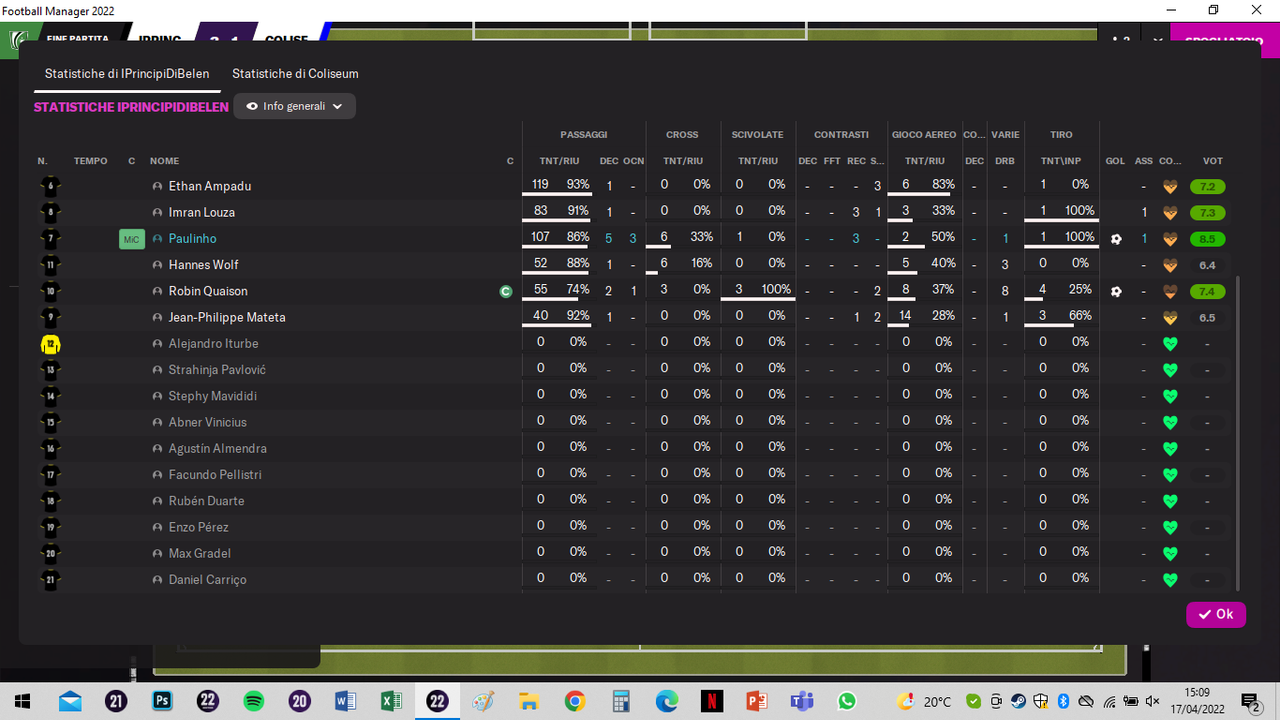Open Netflix from the taskbar
The height and width of the screenshot is (720, 1280).
(711, 701)
